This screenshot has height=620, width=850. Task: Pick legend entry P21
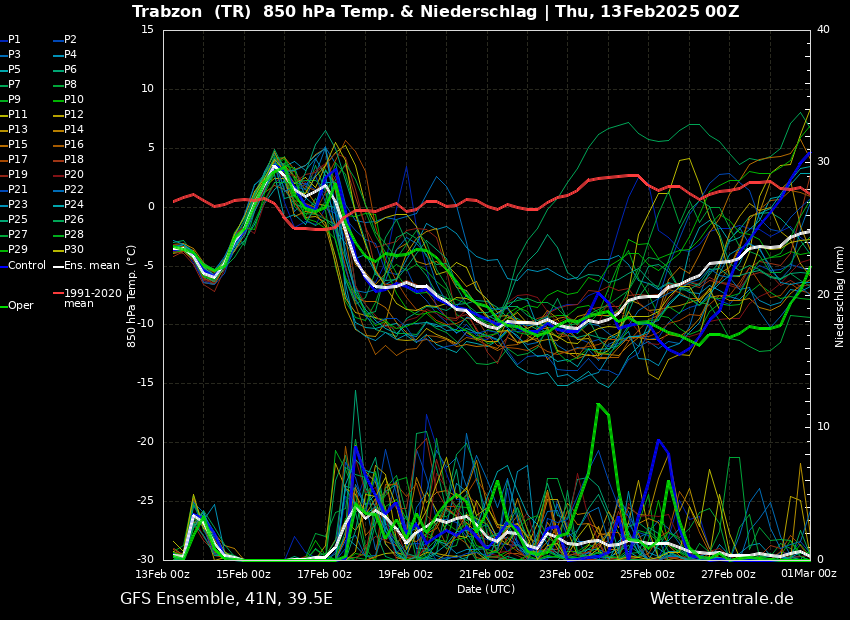17,189
